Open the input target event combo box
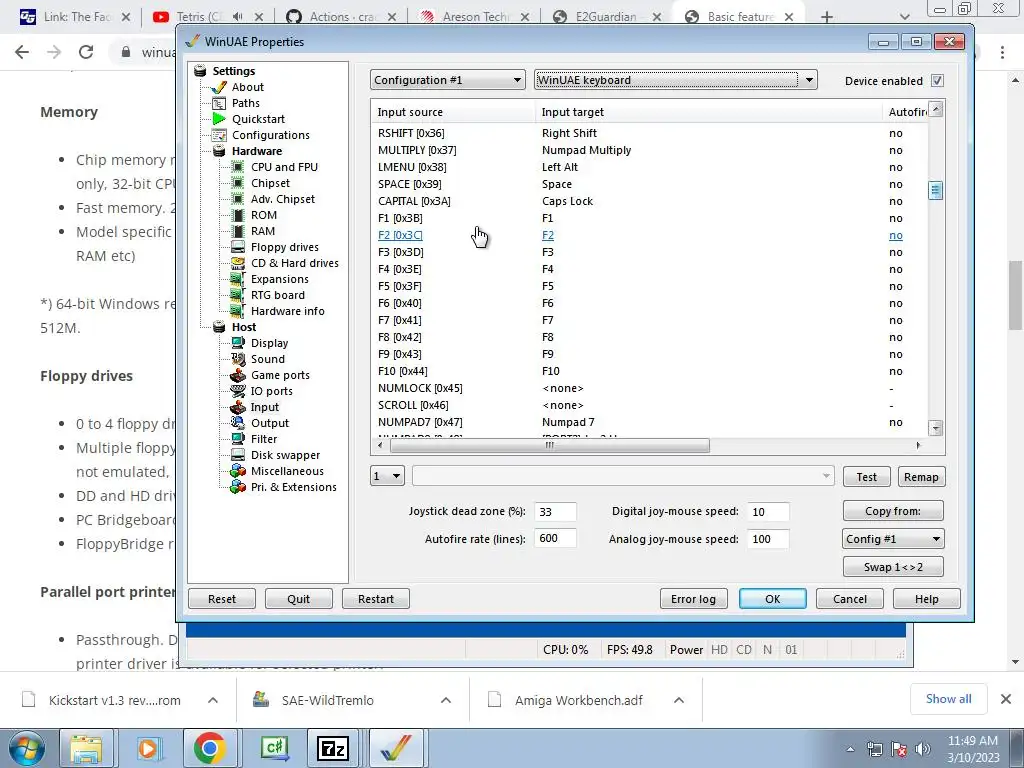Screen dimensions: 1024x768 [623, 476]
